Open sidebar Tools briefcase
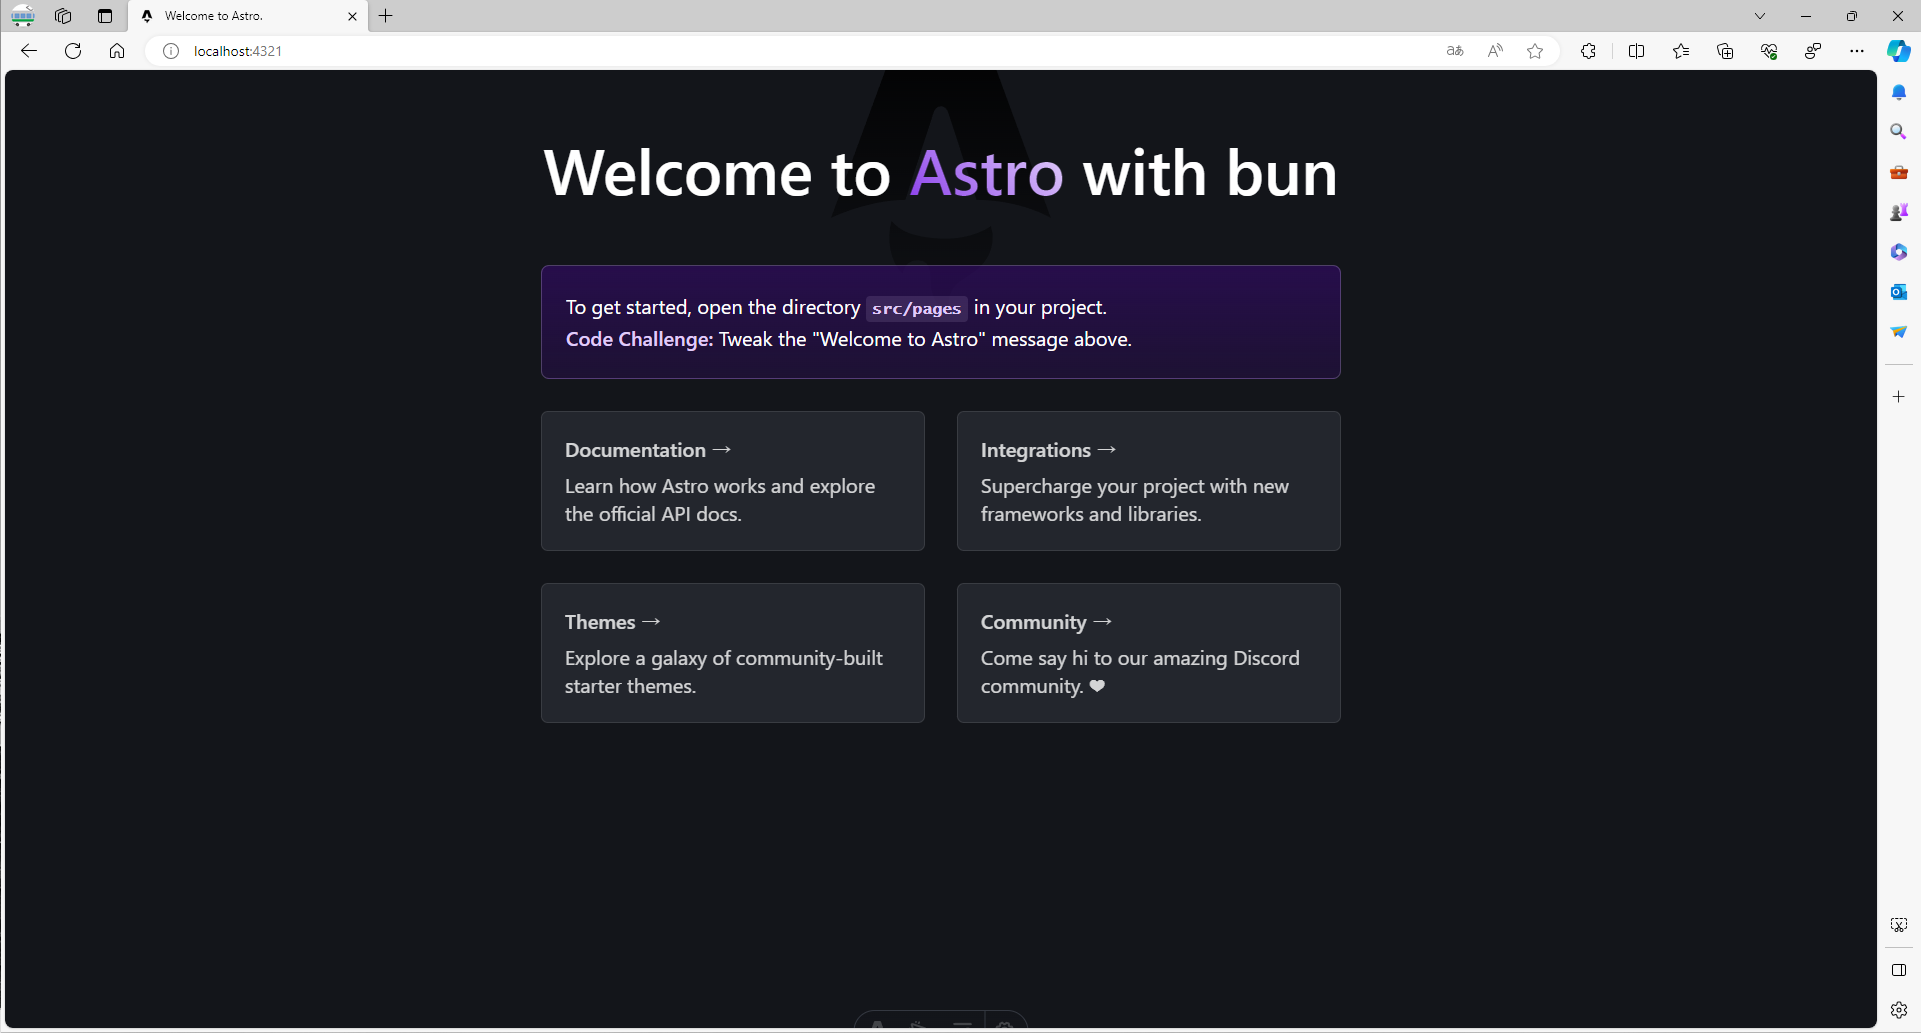 pos(1899,172)
